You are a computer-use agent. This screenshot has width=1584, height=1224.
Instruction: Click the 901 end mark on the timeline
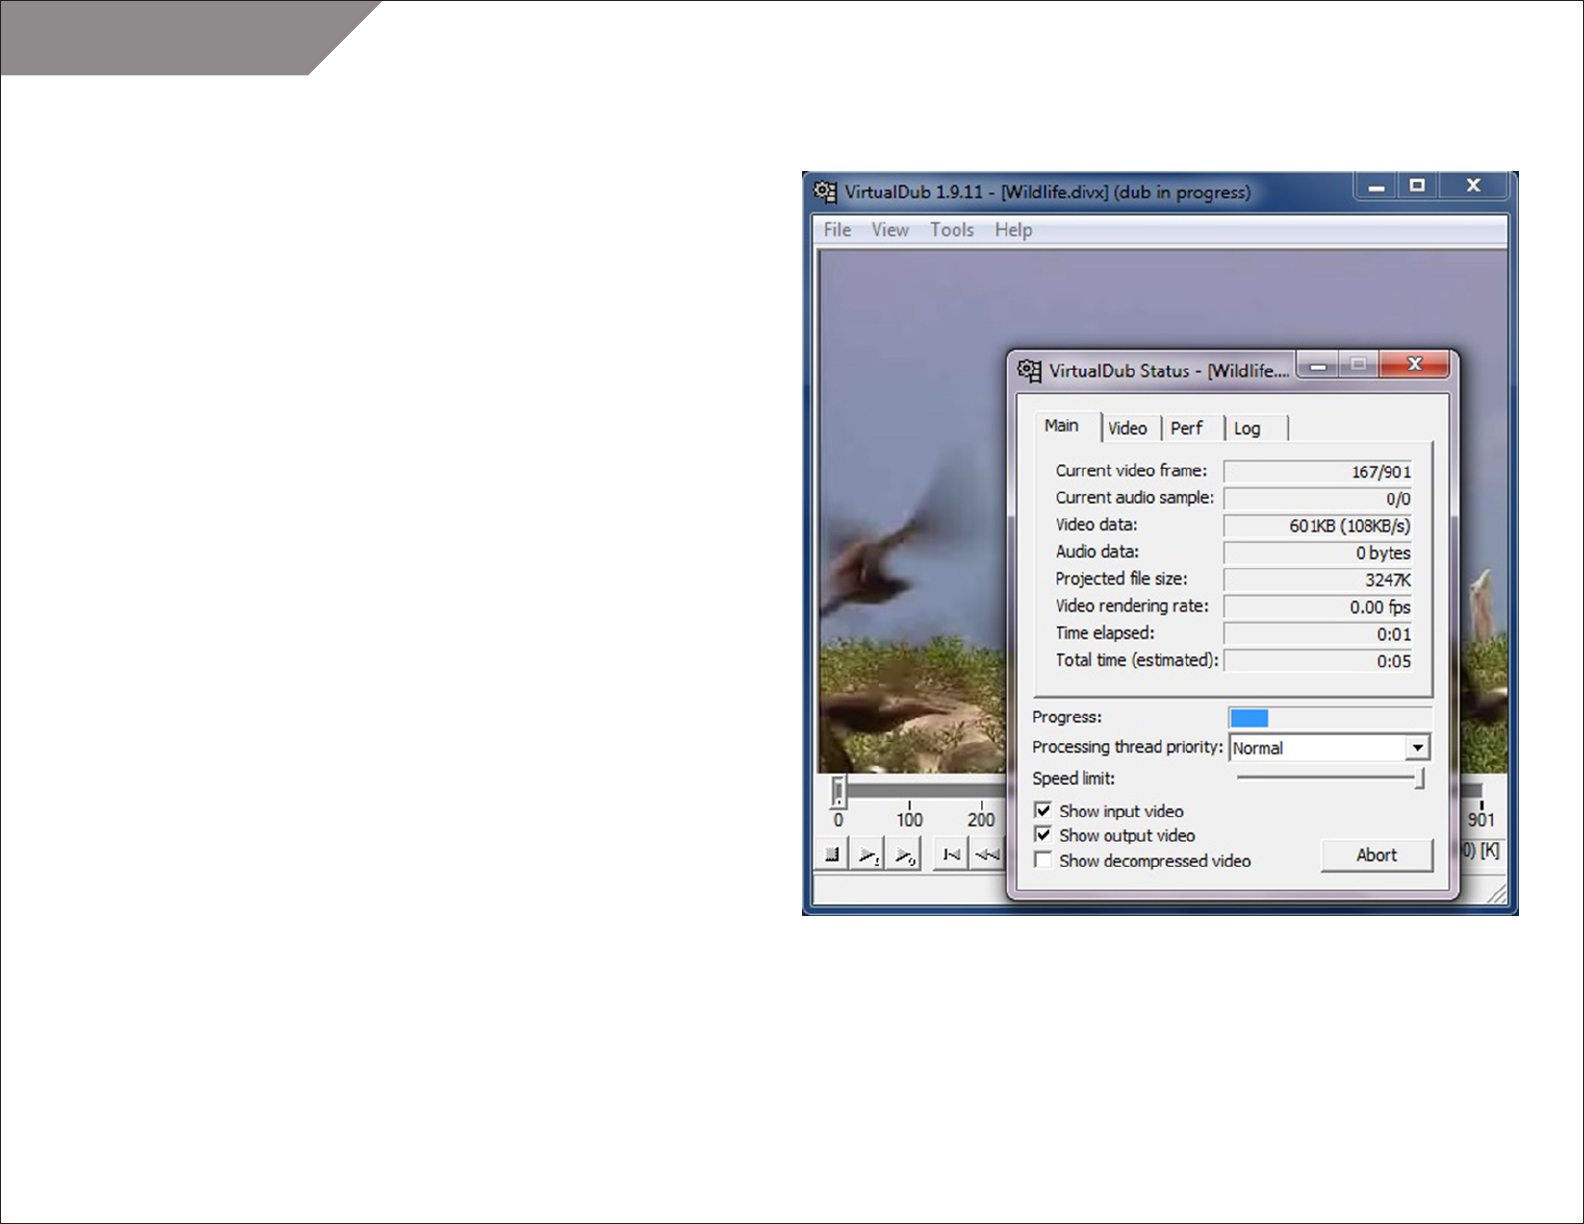tap(1481, 820)
